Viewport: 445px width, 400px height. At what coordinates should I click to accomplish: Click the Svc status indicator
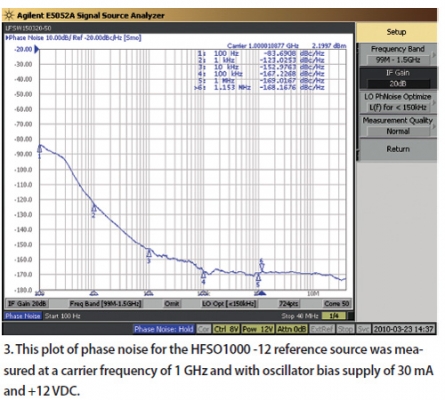coord(363,329)
